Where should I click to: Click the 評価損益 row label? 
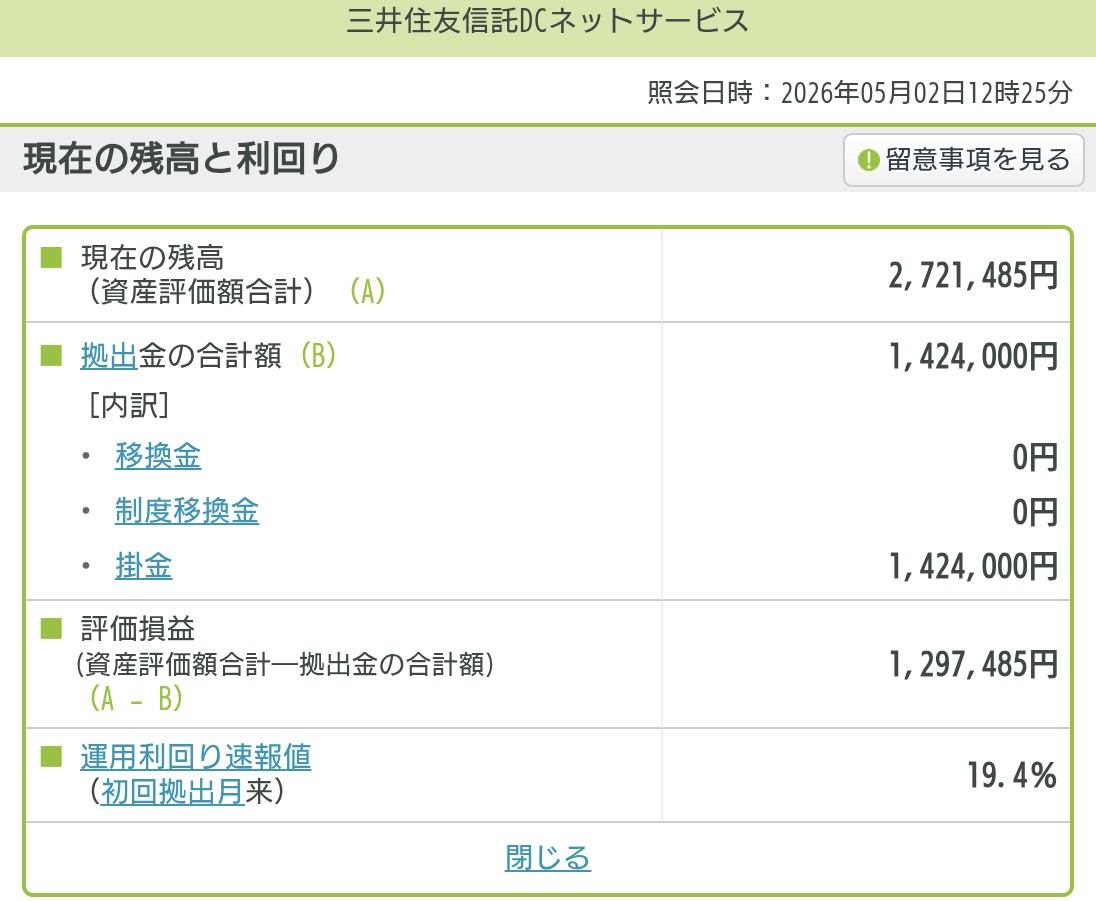coord(138,628)
